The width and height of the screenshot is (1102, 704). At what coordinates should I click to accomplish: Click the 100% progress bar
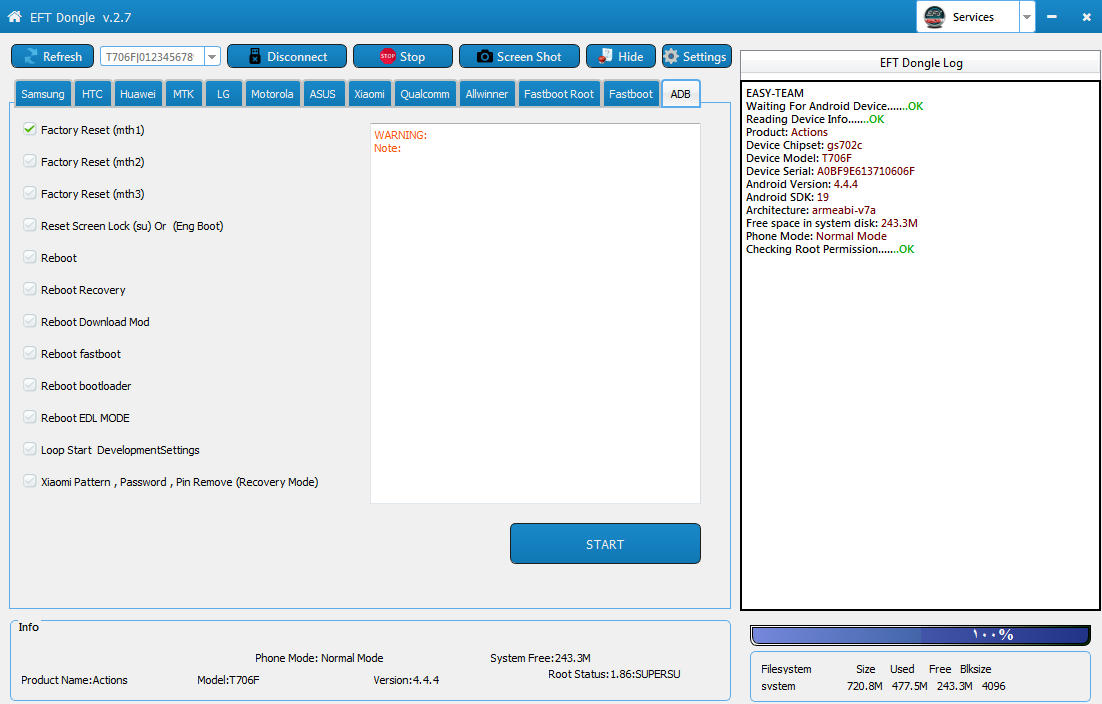(x=921, y=635)
